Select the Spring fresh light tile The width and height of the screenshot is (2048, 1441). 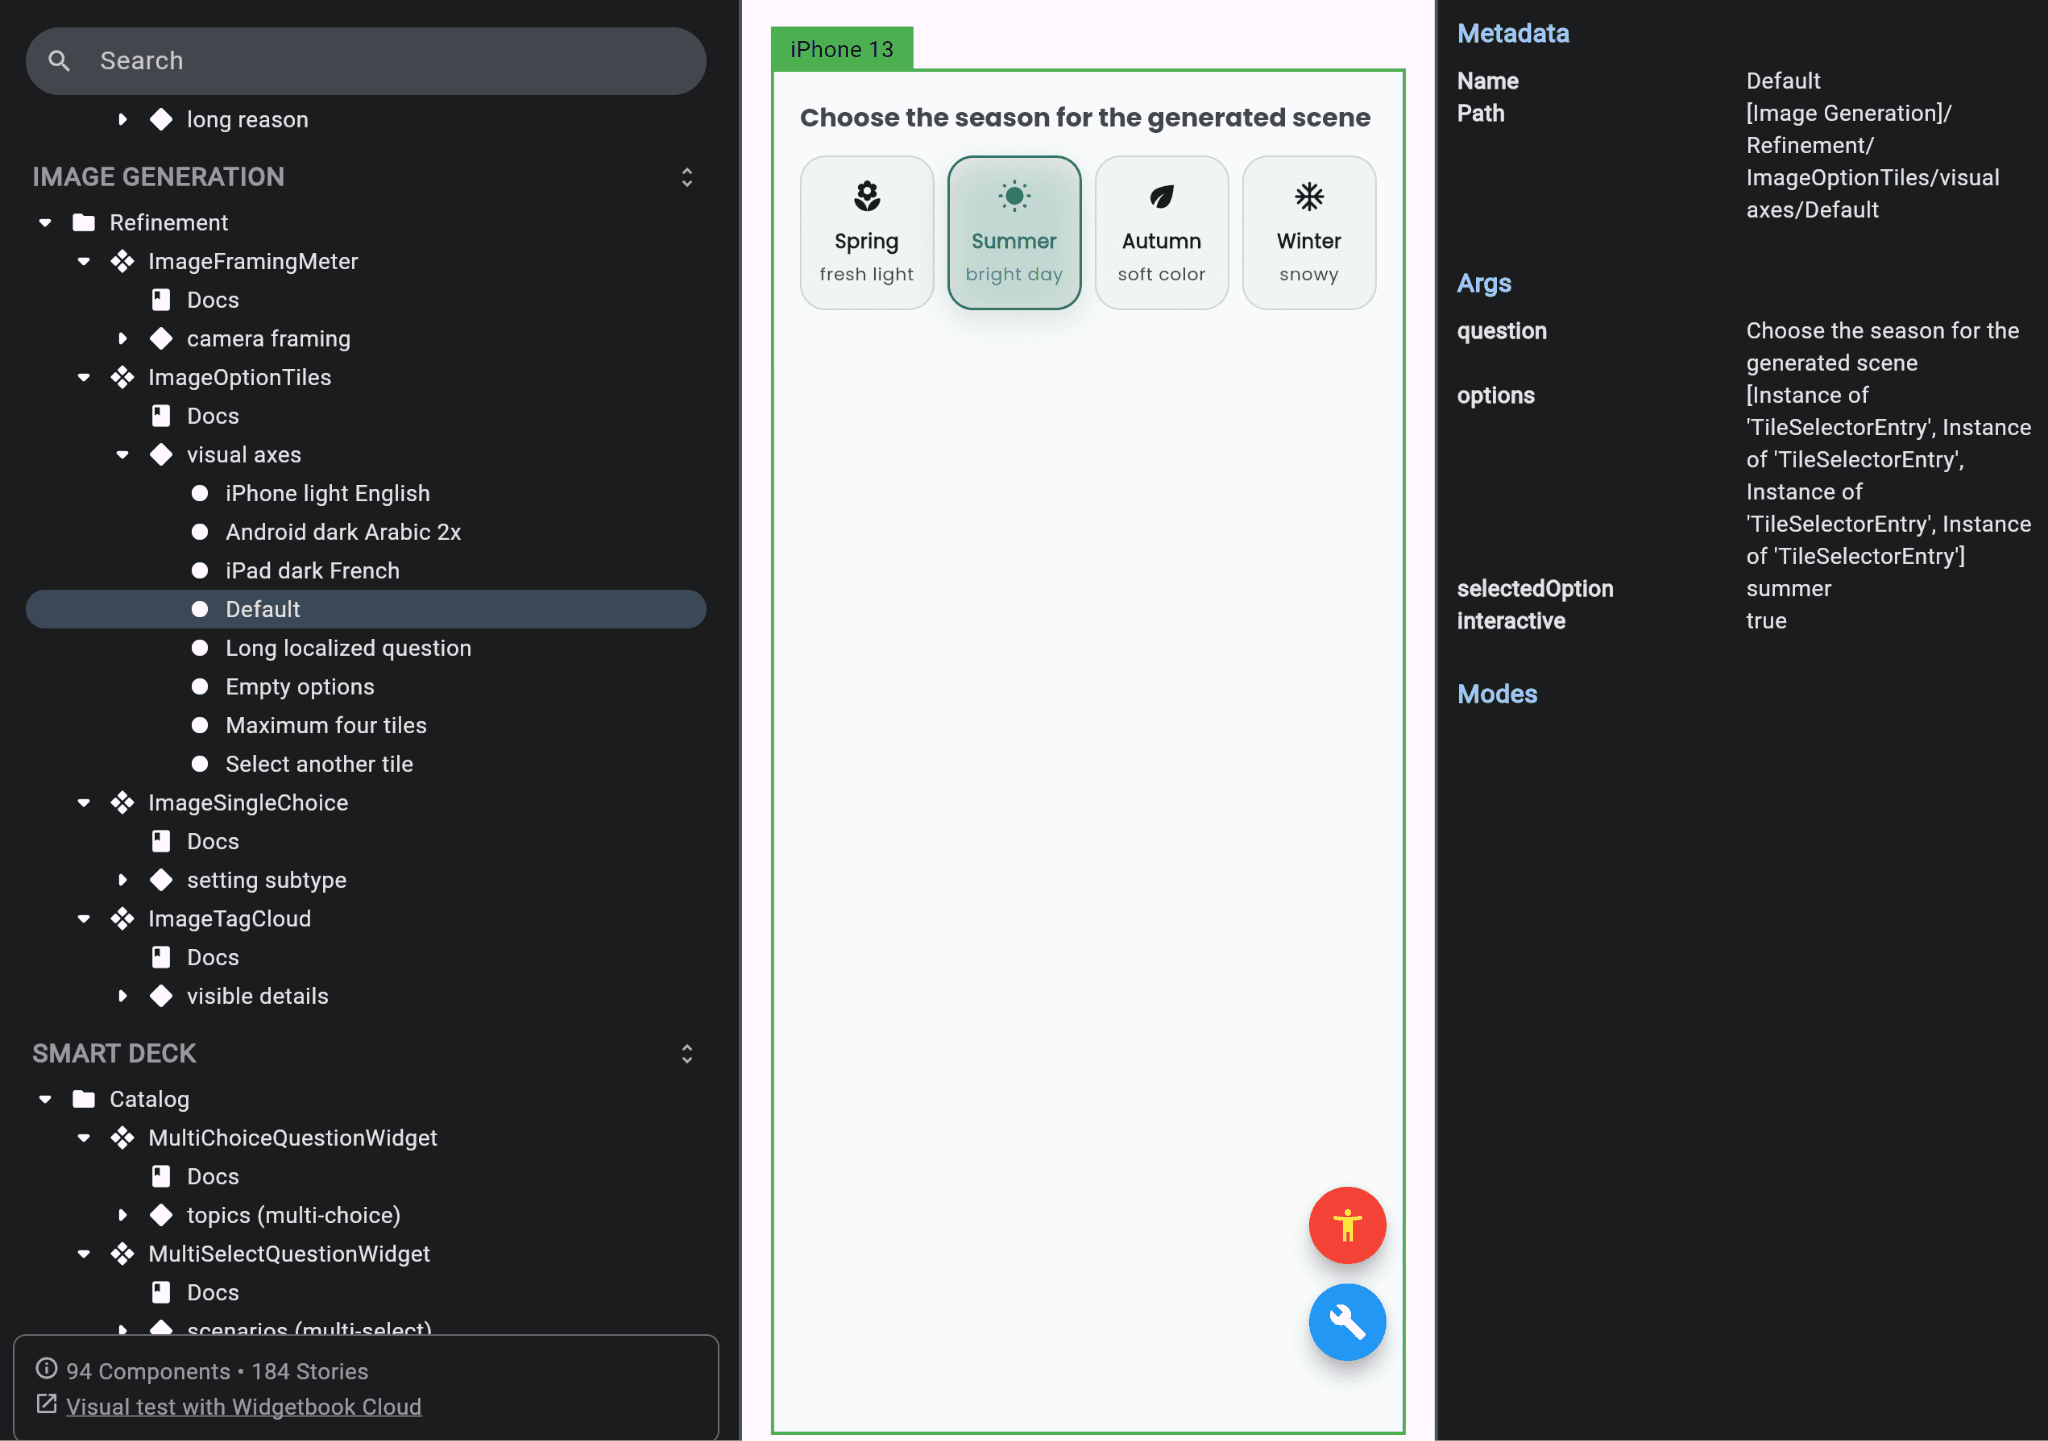pyautogui.click(x=867, y=232)
